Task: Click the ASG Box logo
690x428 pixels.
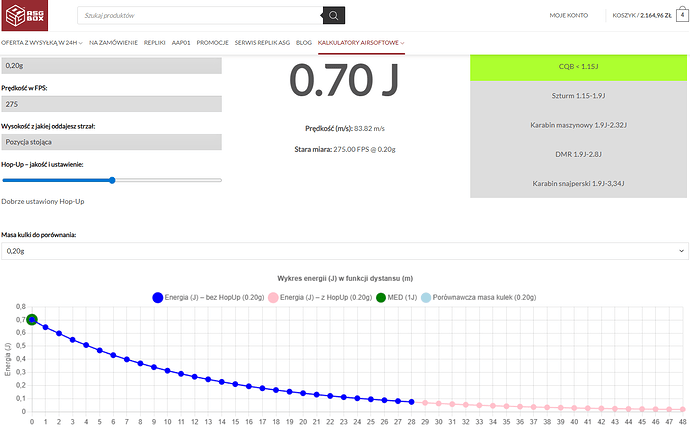Action: (31, 15)
